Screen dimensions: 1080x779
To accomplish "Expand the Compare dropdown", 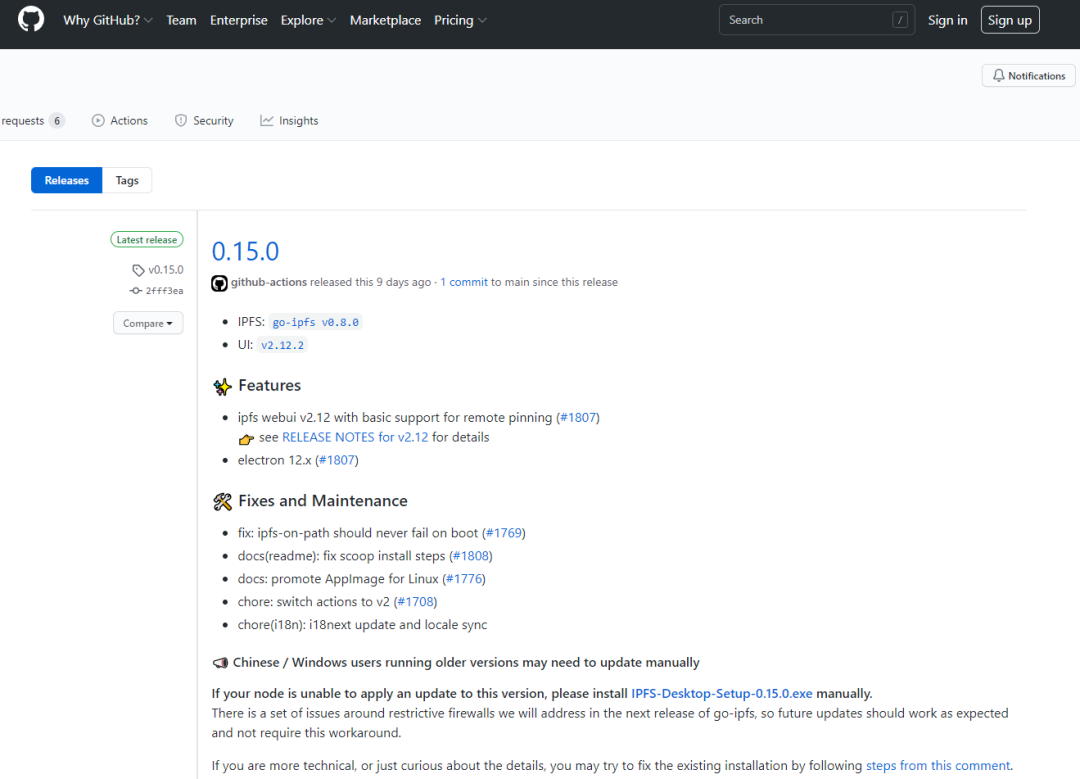I will coord(148,323).
